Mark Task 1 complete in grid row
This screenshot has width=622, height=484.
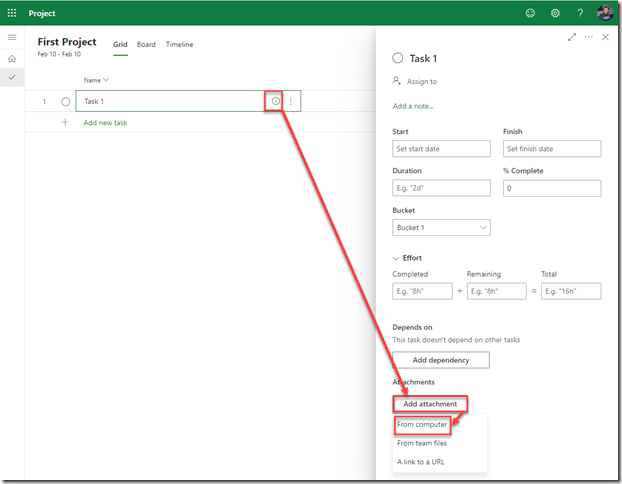tap(66, 101)
